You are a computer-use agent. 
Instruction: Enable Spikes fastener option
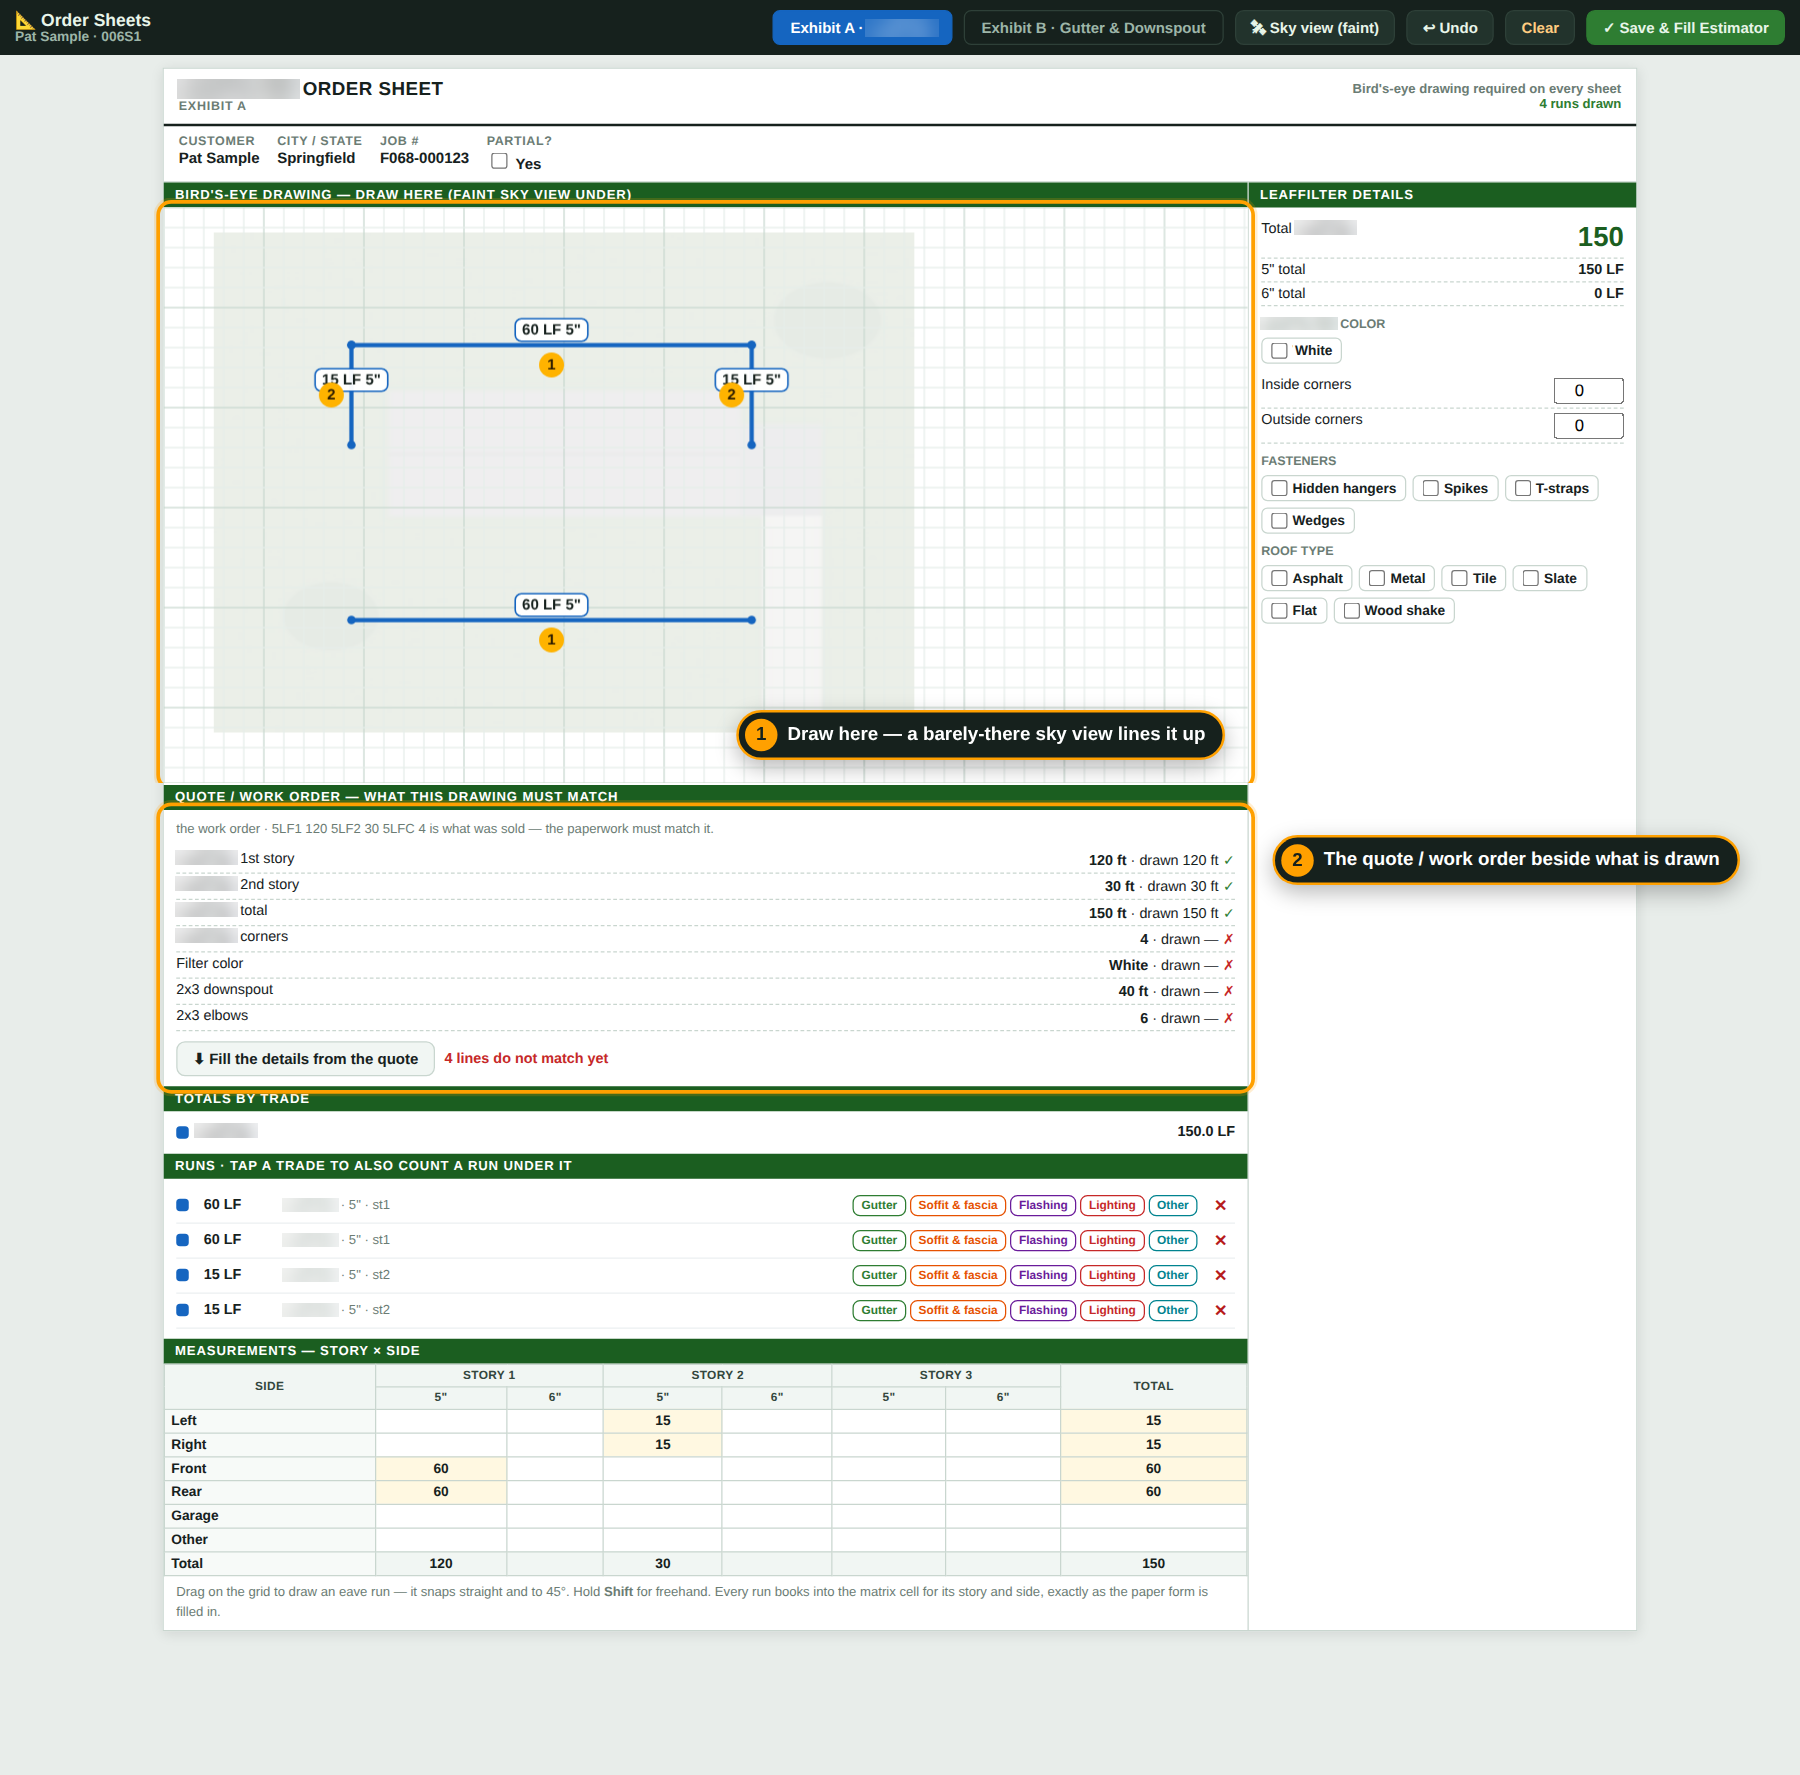(x=1430, y=488)
